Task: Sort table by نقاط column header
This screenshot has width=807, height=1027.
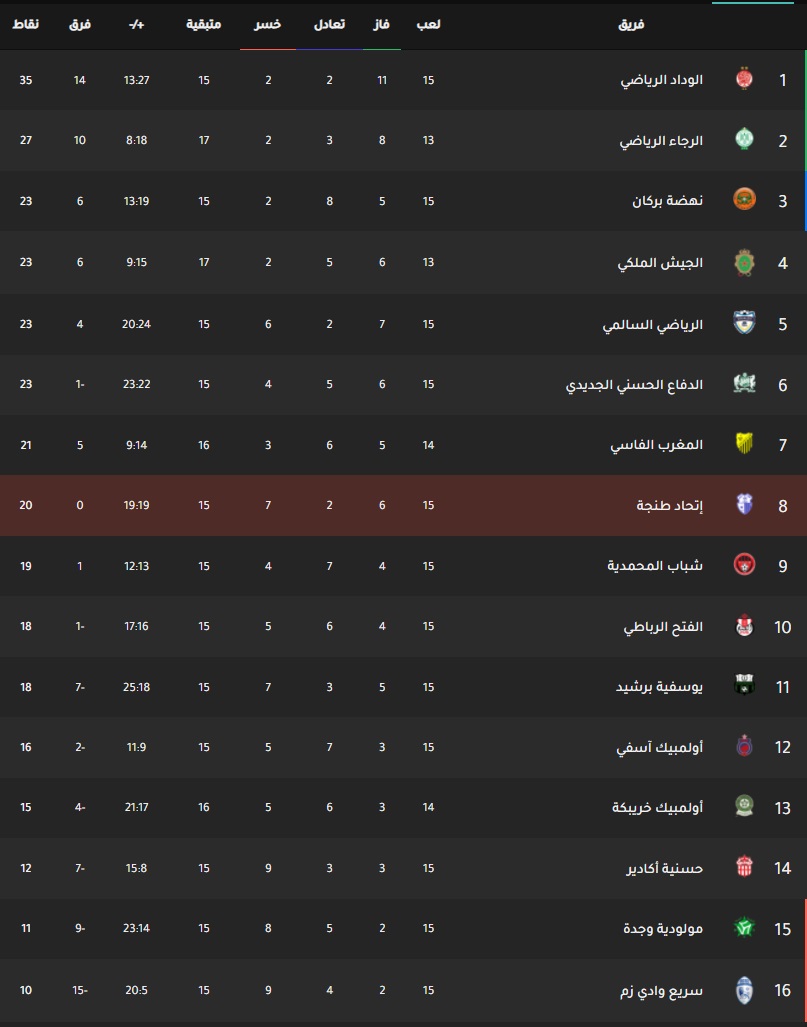Action: click(x=26, y=24)
